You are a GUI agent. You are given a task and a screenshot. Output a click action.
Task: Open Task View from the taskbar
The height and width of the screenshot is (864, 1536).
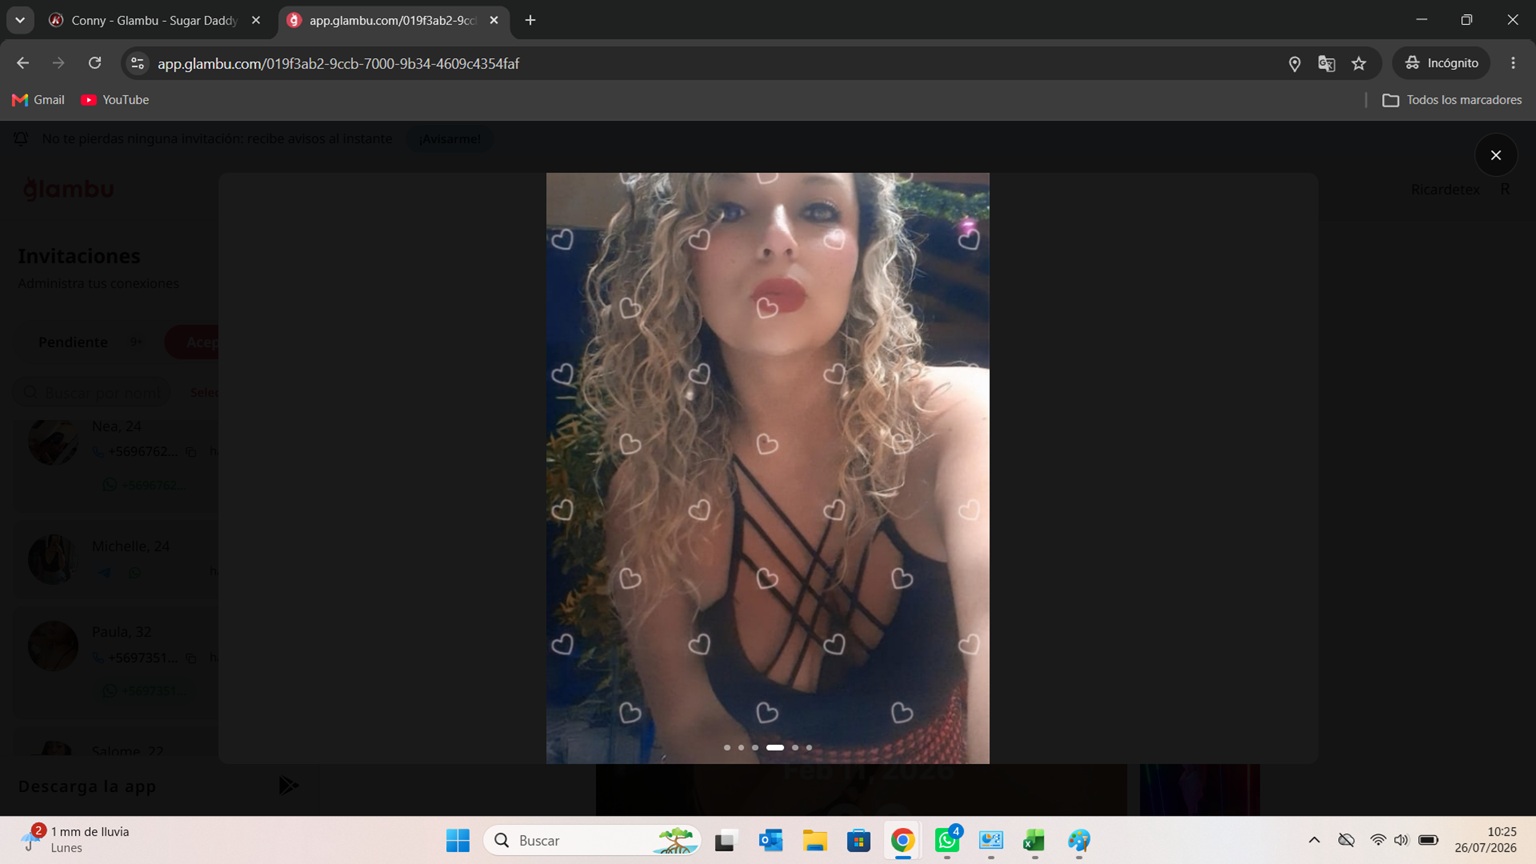pyautogui.click(x=725, y=841)
